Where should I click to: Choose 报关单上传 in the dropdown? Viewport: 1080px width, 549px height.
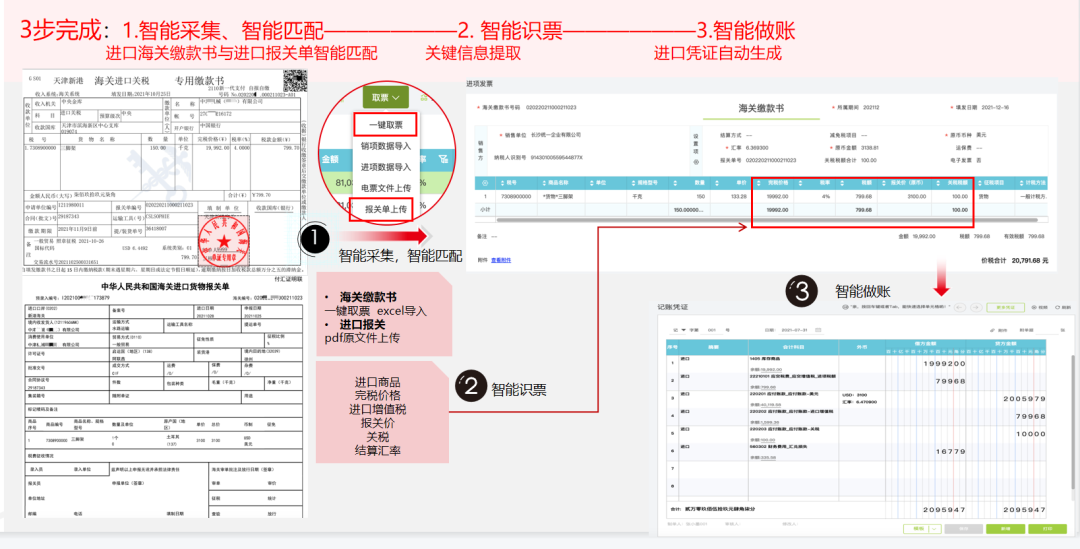(x=384, y=210)
